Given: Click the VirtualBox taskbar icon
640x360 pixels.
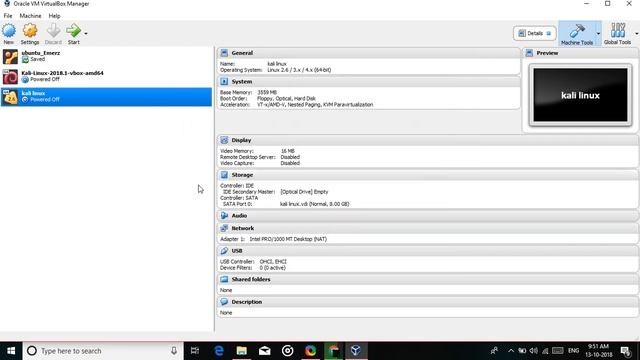Looking at the screenshot, I should [356, 351].
